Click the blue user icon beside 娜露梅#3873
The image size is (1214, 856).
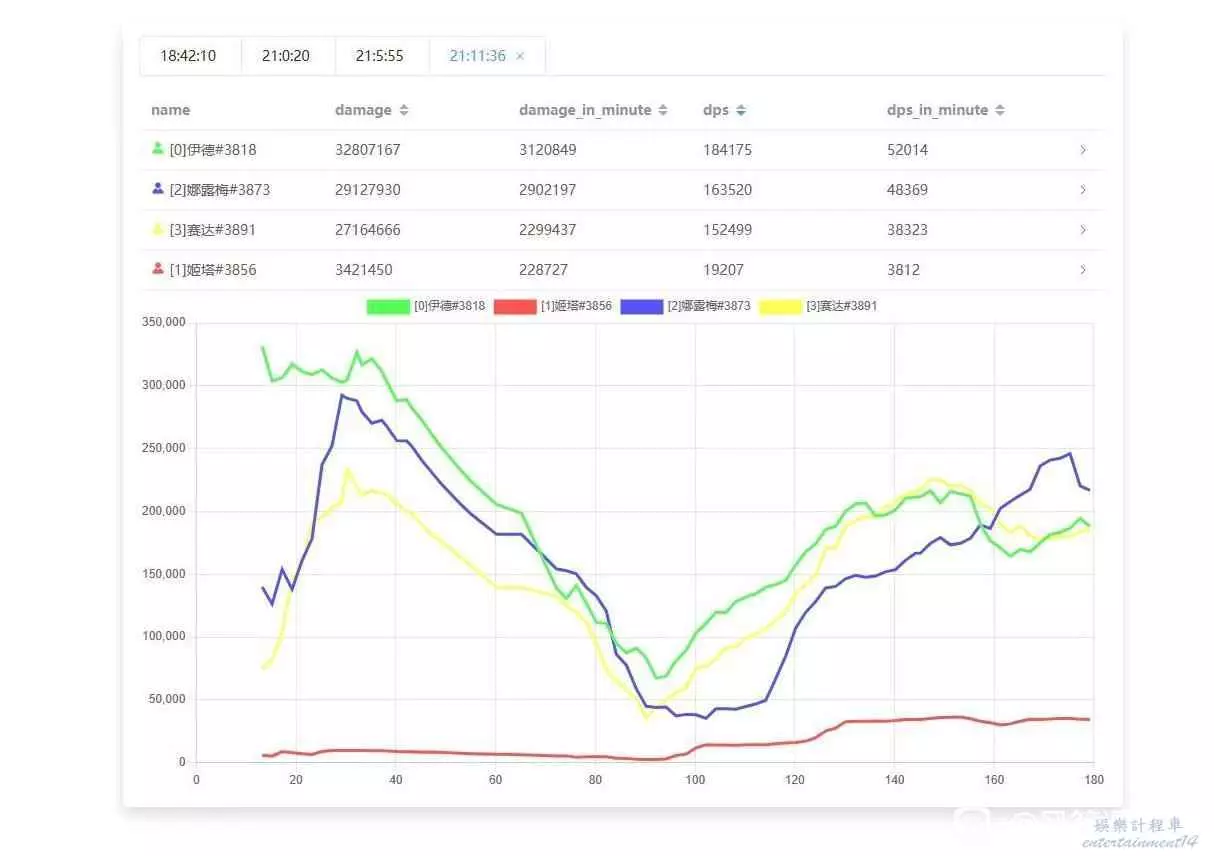[x=157, y=189]
